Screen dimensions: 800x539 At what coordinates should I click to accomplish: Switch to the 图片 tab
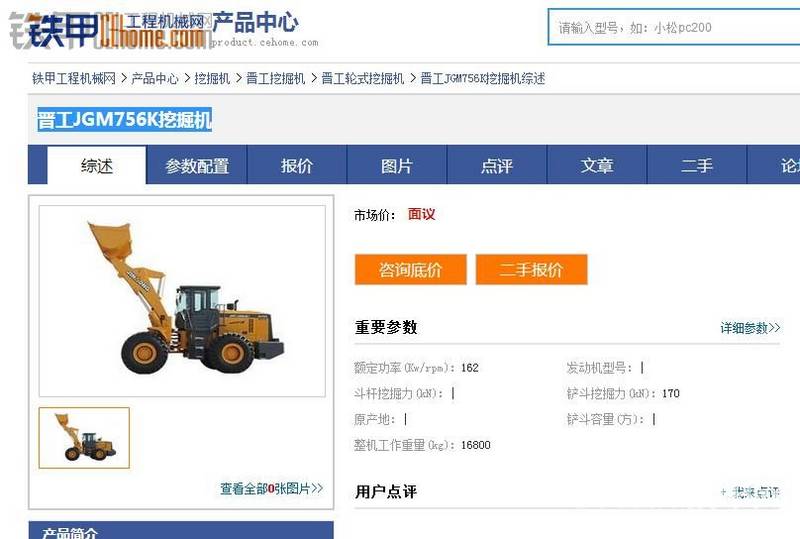pos(397,165)
